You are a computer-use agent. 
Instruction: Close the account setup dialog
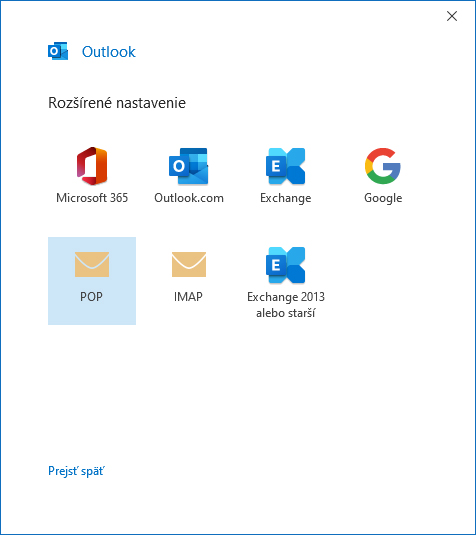pos(452,16)
